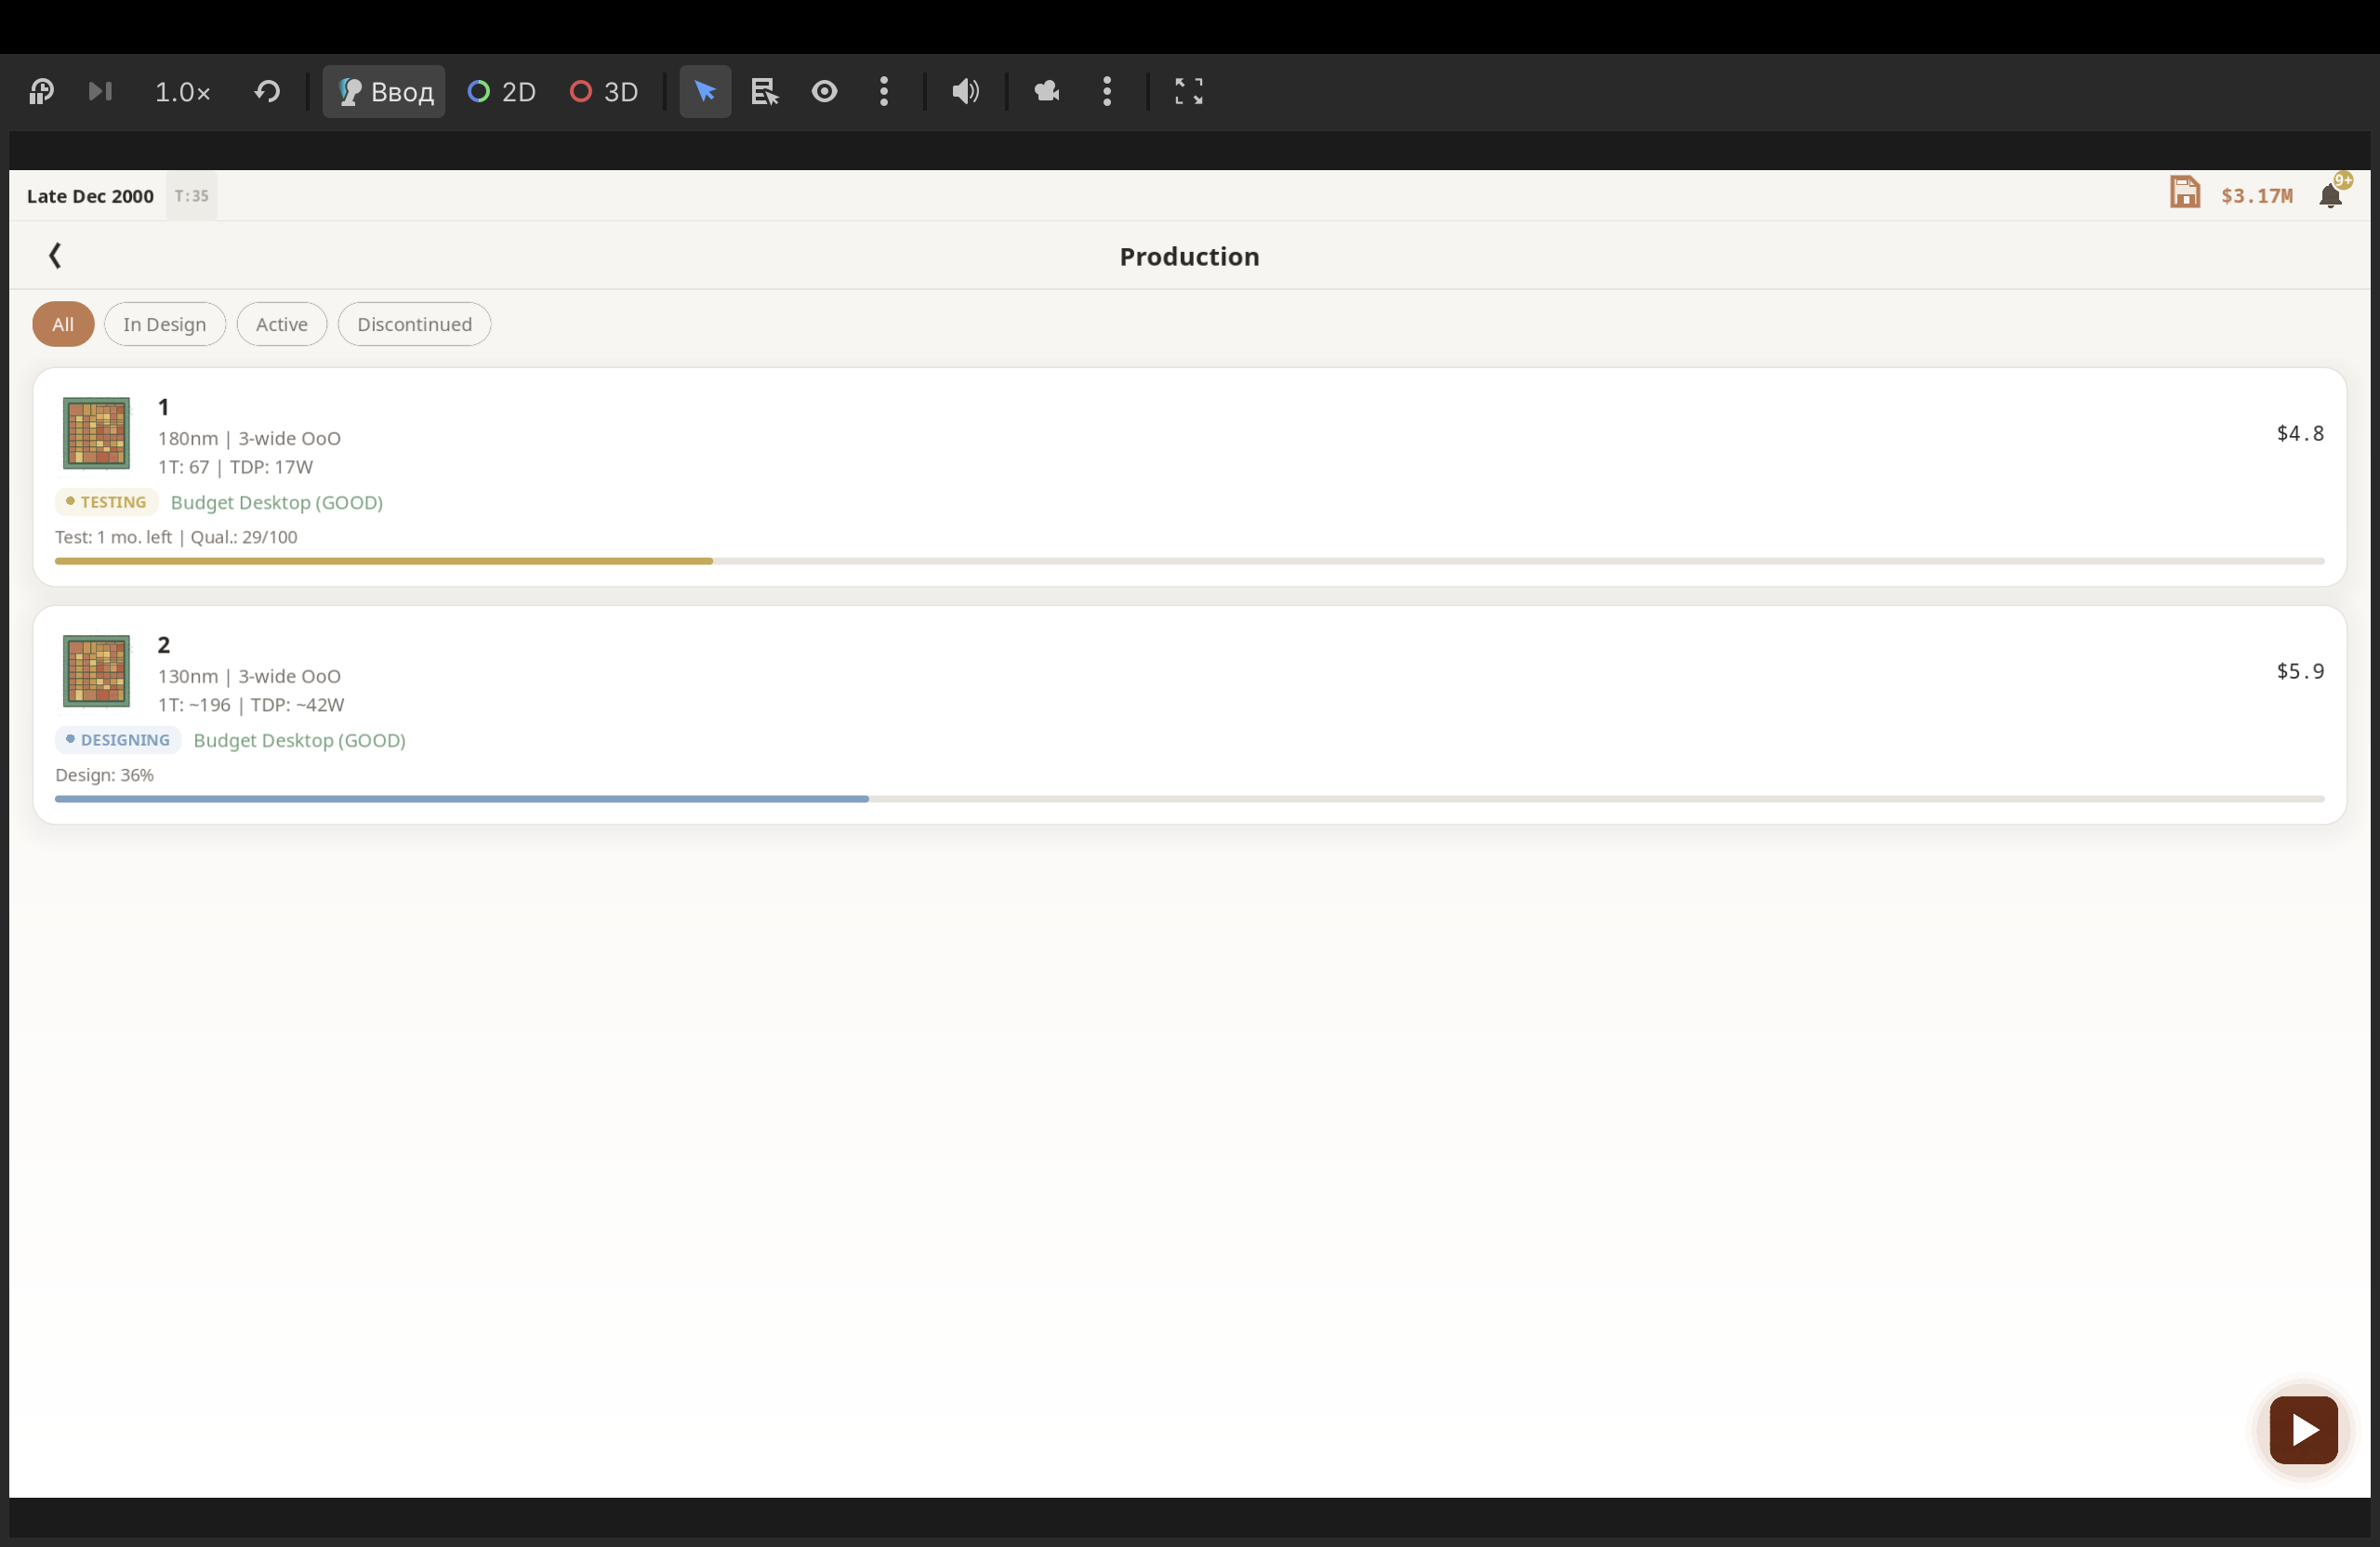Open the first three-dot options menu

884,92
